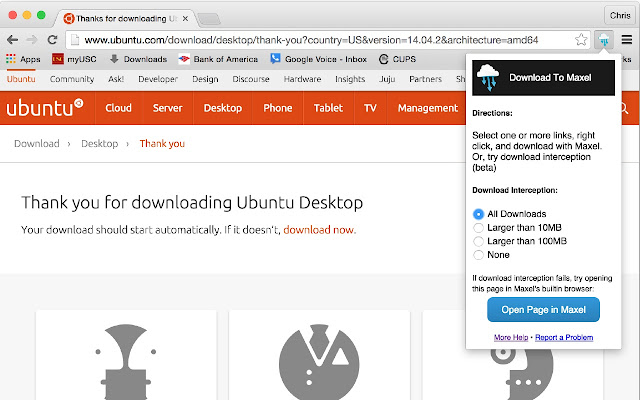Open the Downloads bookmark

[138, 59]
